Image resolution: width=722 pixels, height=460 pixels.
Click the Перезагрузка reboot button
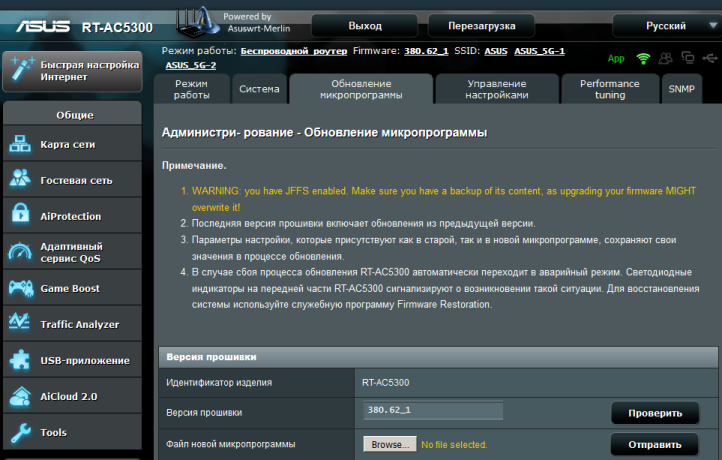pyautogui.click(x=482, y=26)
